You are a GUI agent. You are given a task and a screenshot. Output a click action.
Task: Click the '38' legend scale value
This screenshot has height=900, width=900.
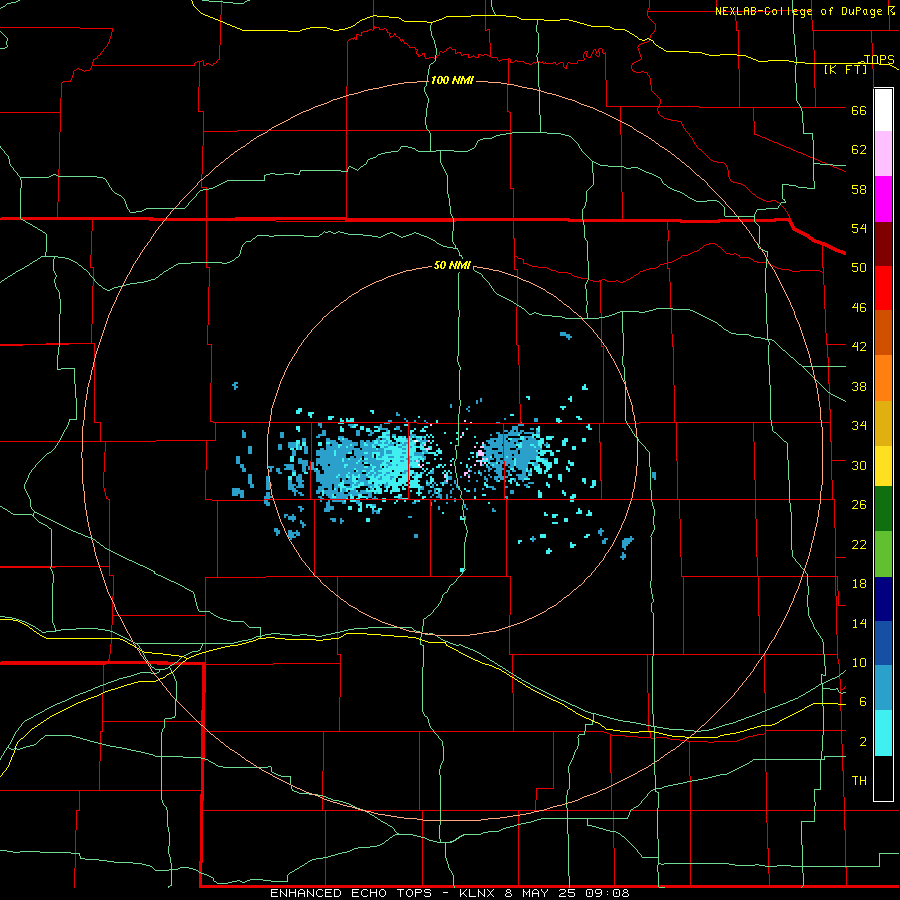(859, 387)
